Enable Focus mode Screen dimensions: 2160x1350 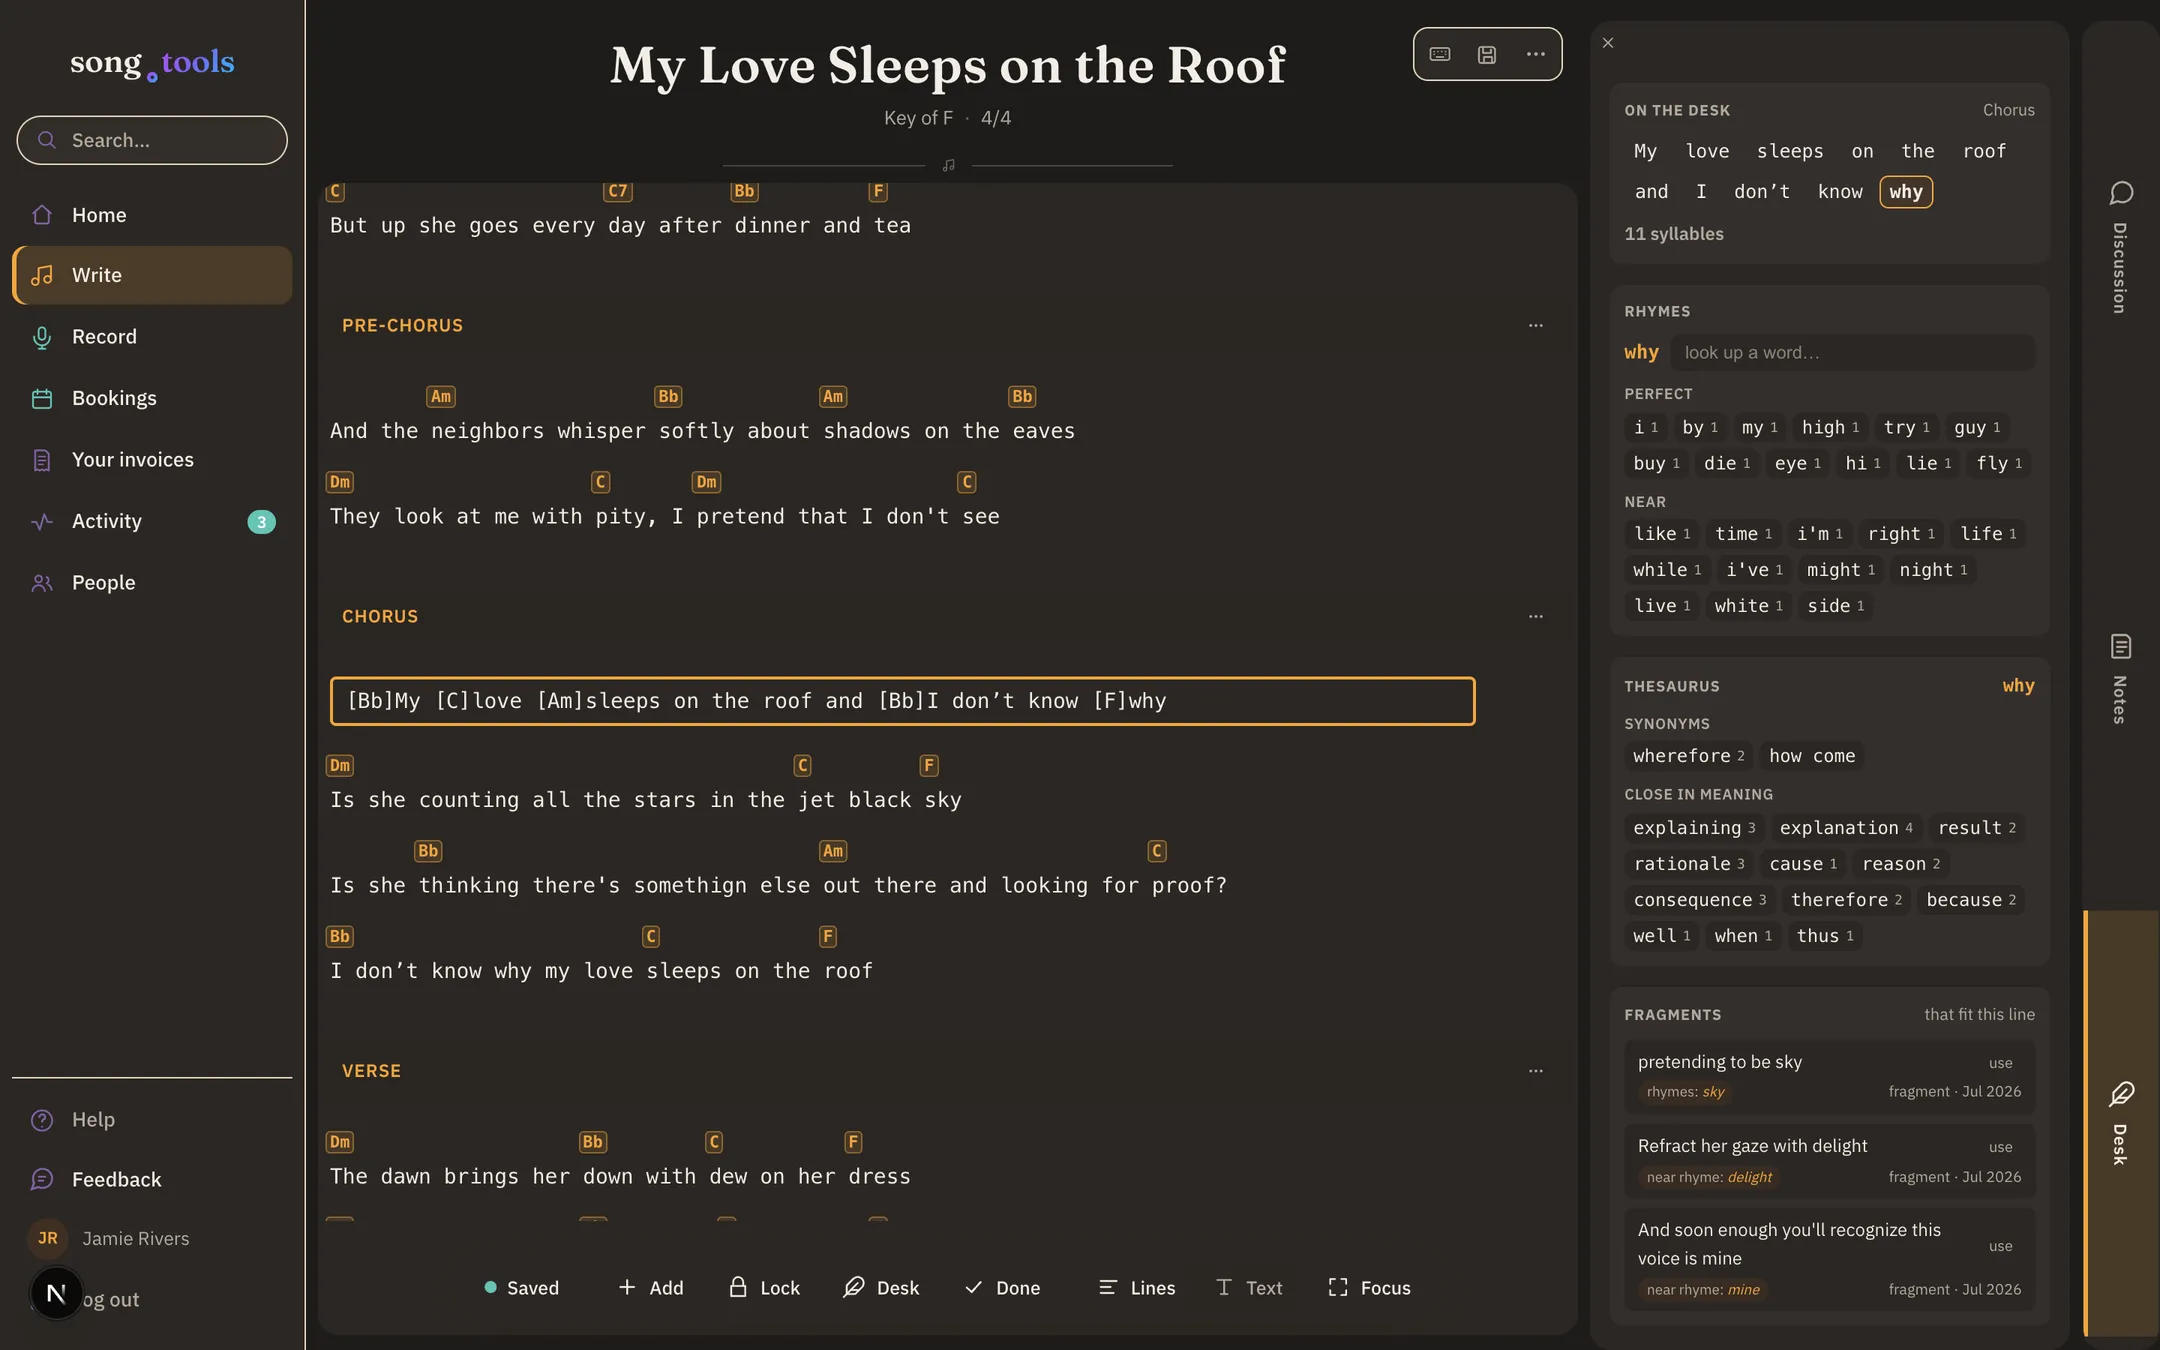tap(1369, 1288)
